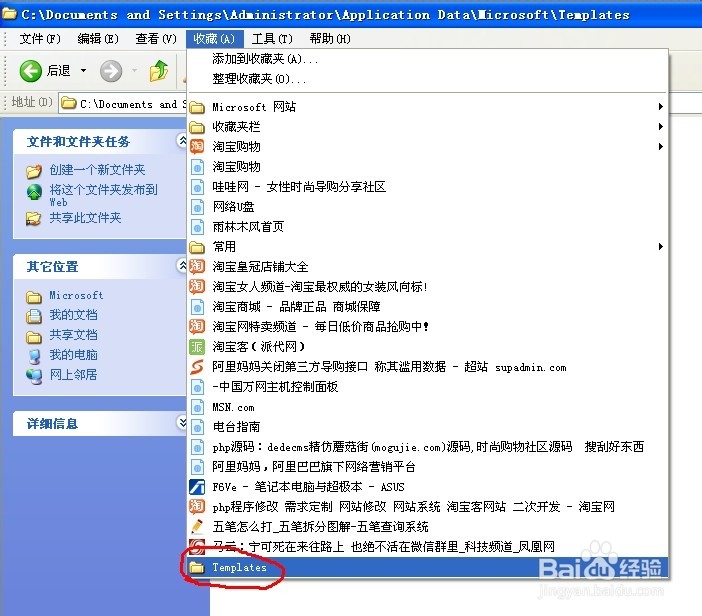702x616 pixels.
Task: Open the 雨林木风首页 favorite
Action: point(248,227)
